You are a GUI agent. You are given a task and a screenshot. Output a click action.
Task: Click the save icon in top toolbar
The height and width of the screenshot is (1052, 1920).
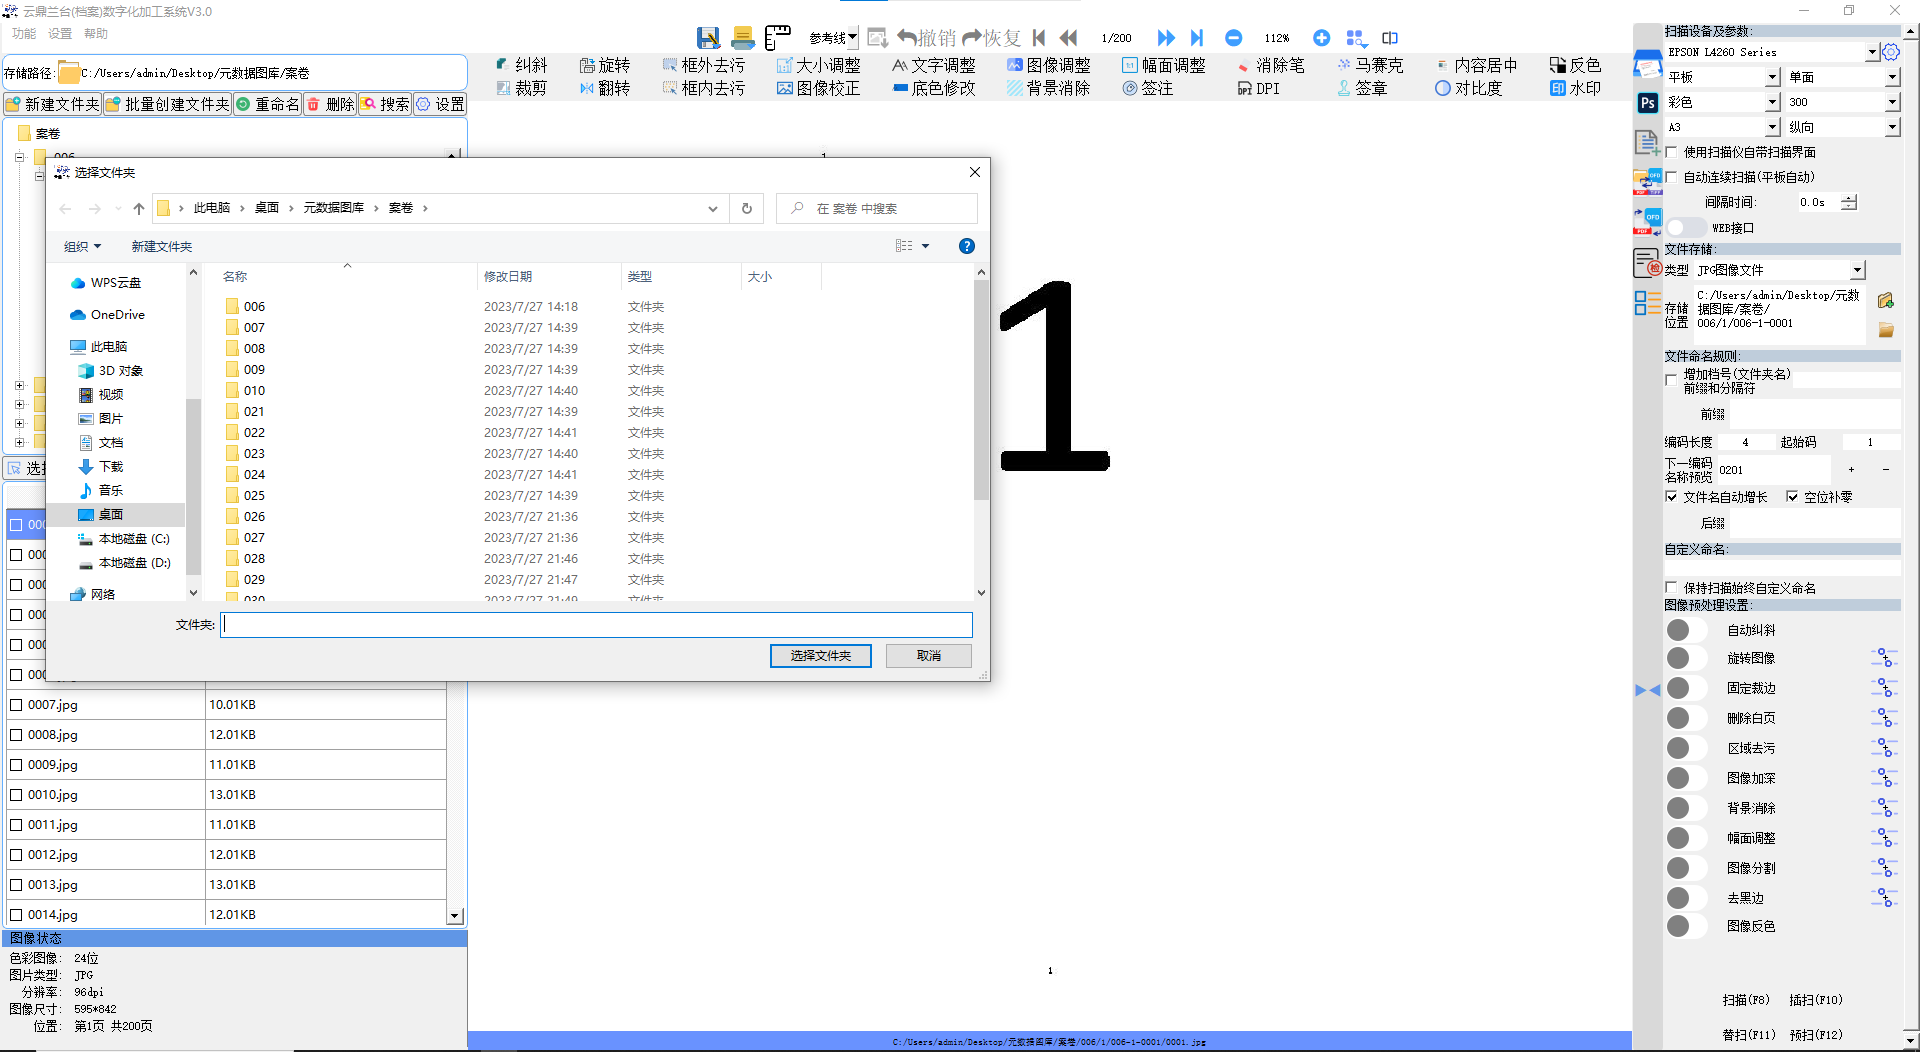708,38
